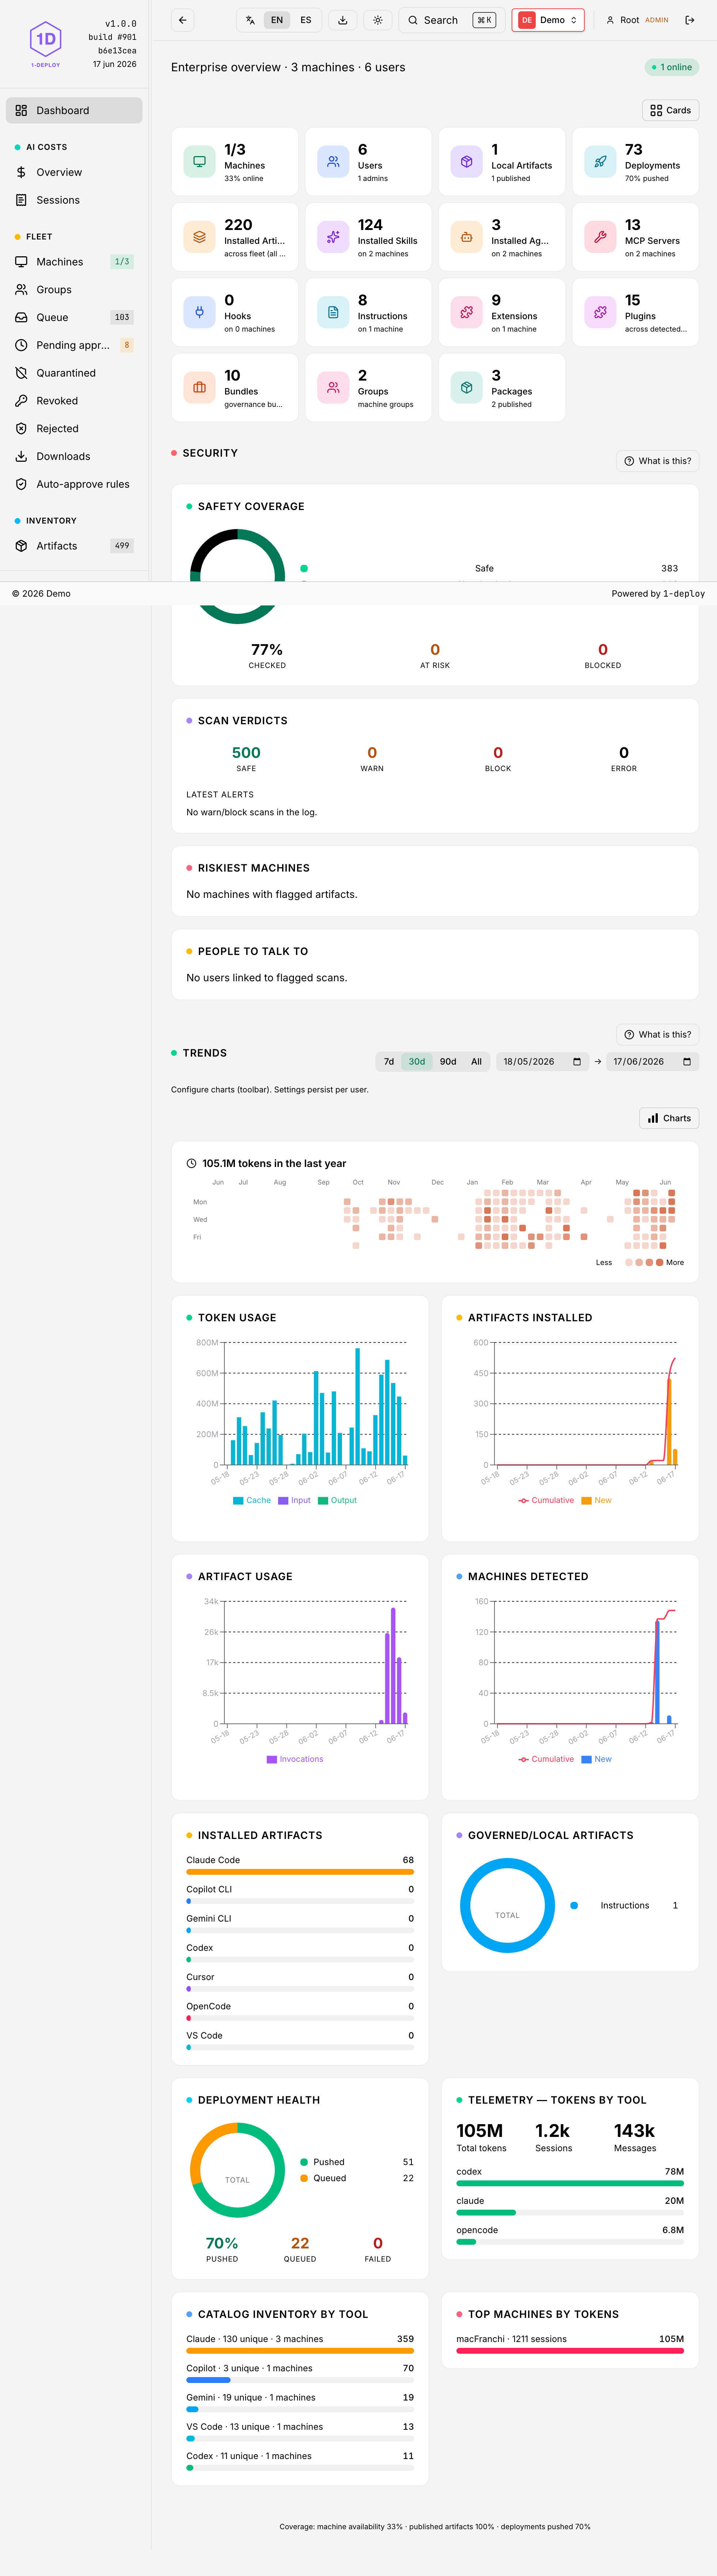Image resolution: width=717 pixels, height=2576 pixels.
Task: Open Auto-approve rules page
Action: pyautogui.click(x=74, y=484)
